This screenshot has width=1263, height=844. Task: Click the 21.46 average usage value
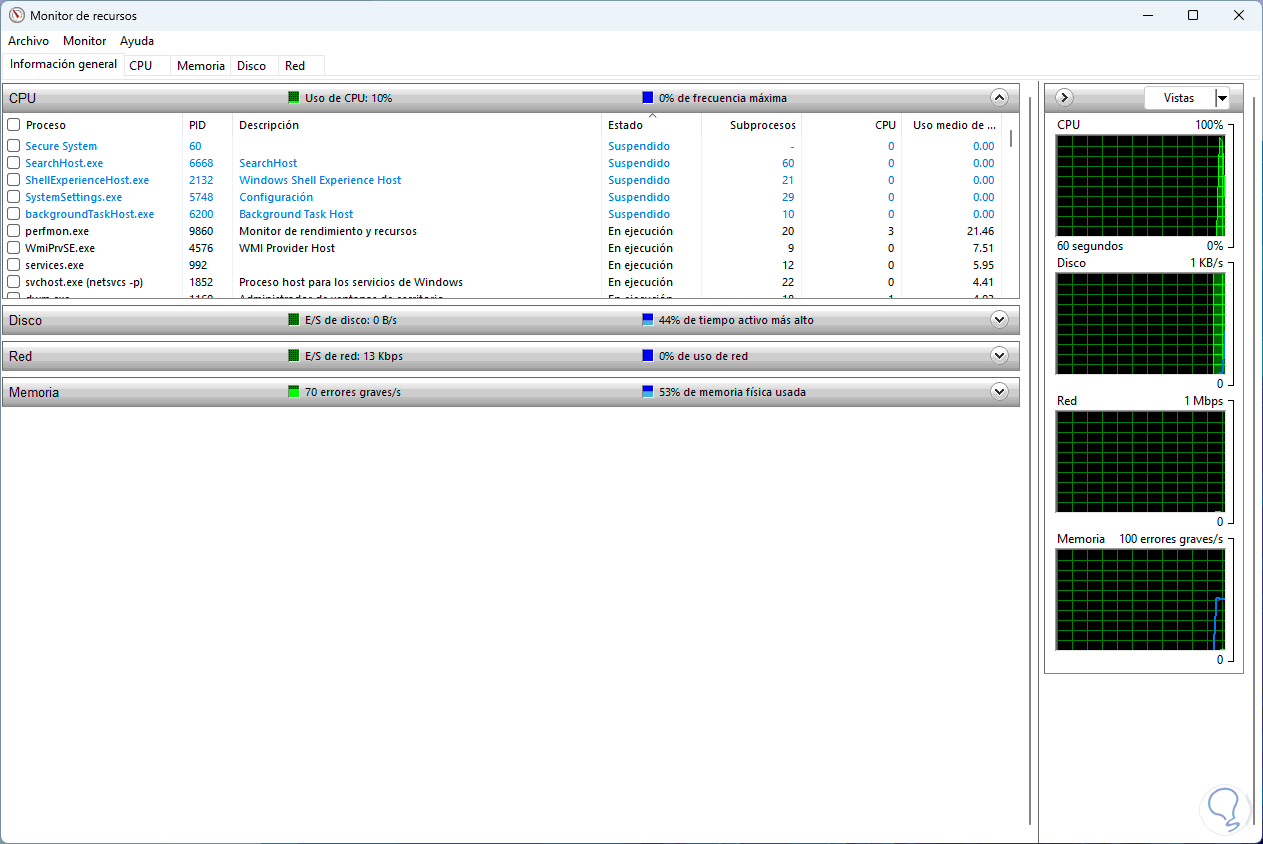point(980,231)
